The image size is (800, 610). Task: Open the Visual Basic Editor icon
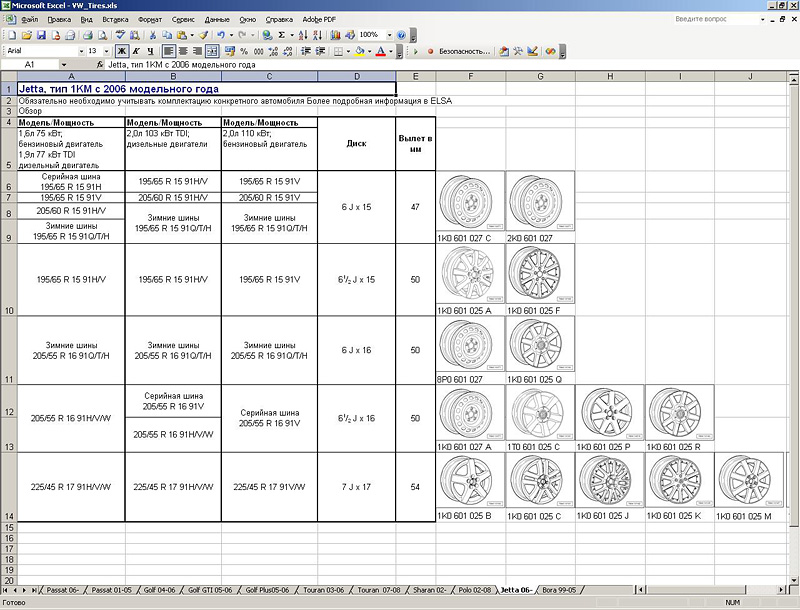click(x=504, y=51)
